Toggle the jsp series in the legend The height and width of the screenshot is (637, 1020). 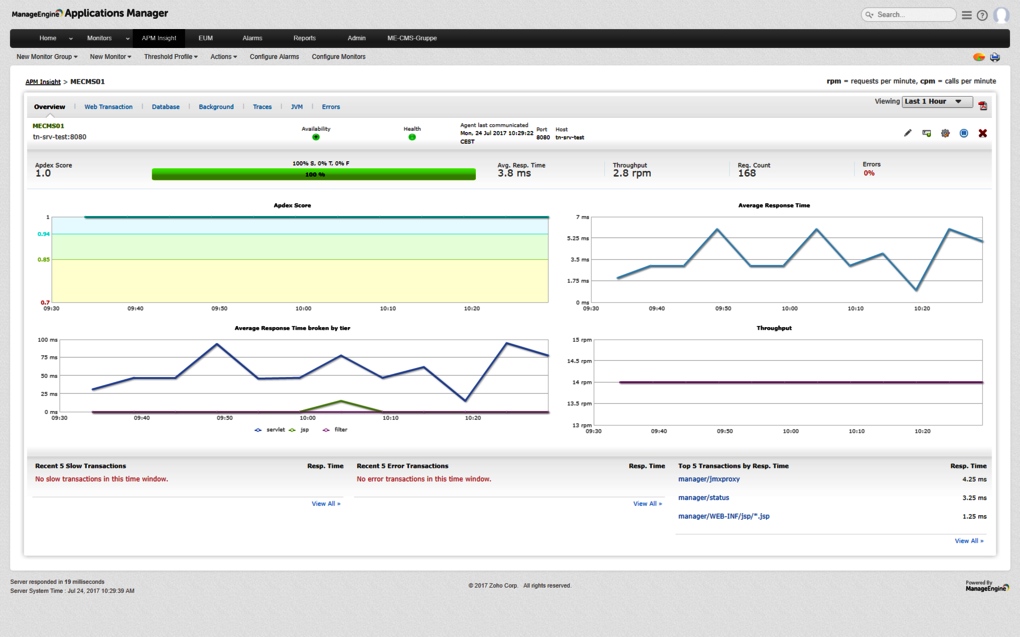pos(299,429)
